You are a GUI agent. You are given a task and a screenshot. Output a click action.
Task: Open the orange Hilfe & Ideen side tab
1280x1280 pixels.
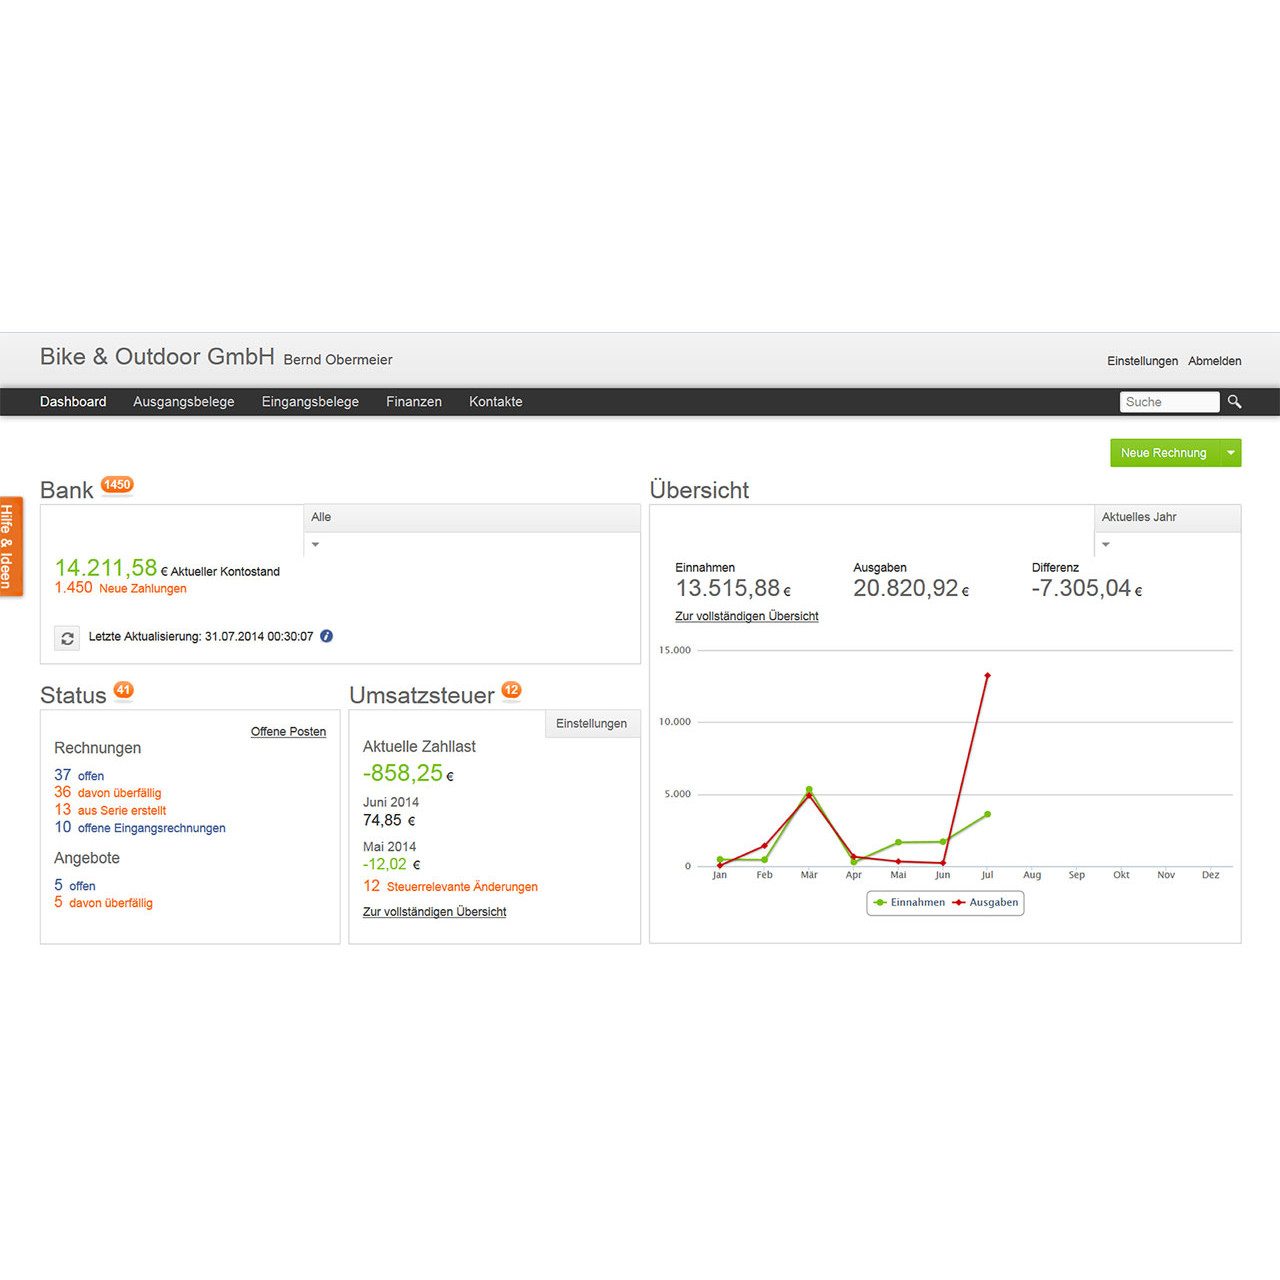pyautogui.click(x=10, y=546)
